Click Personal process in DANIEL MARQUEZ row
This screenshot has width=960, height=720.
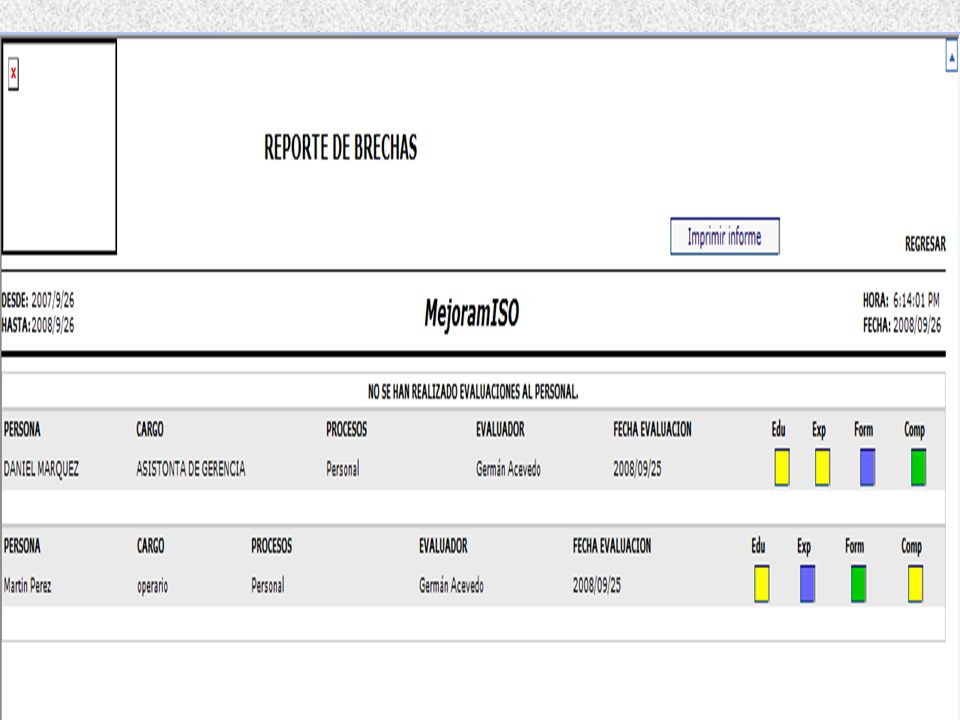[x=343, y=469]
